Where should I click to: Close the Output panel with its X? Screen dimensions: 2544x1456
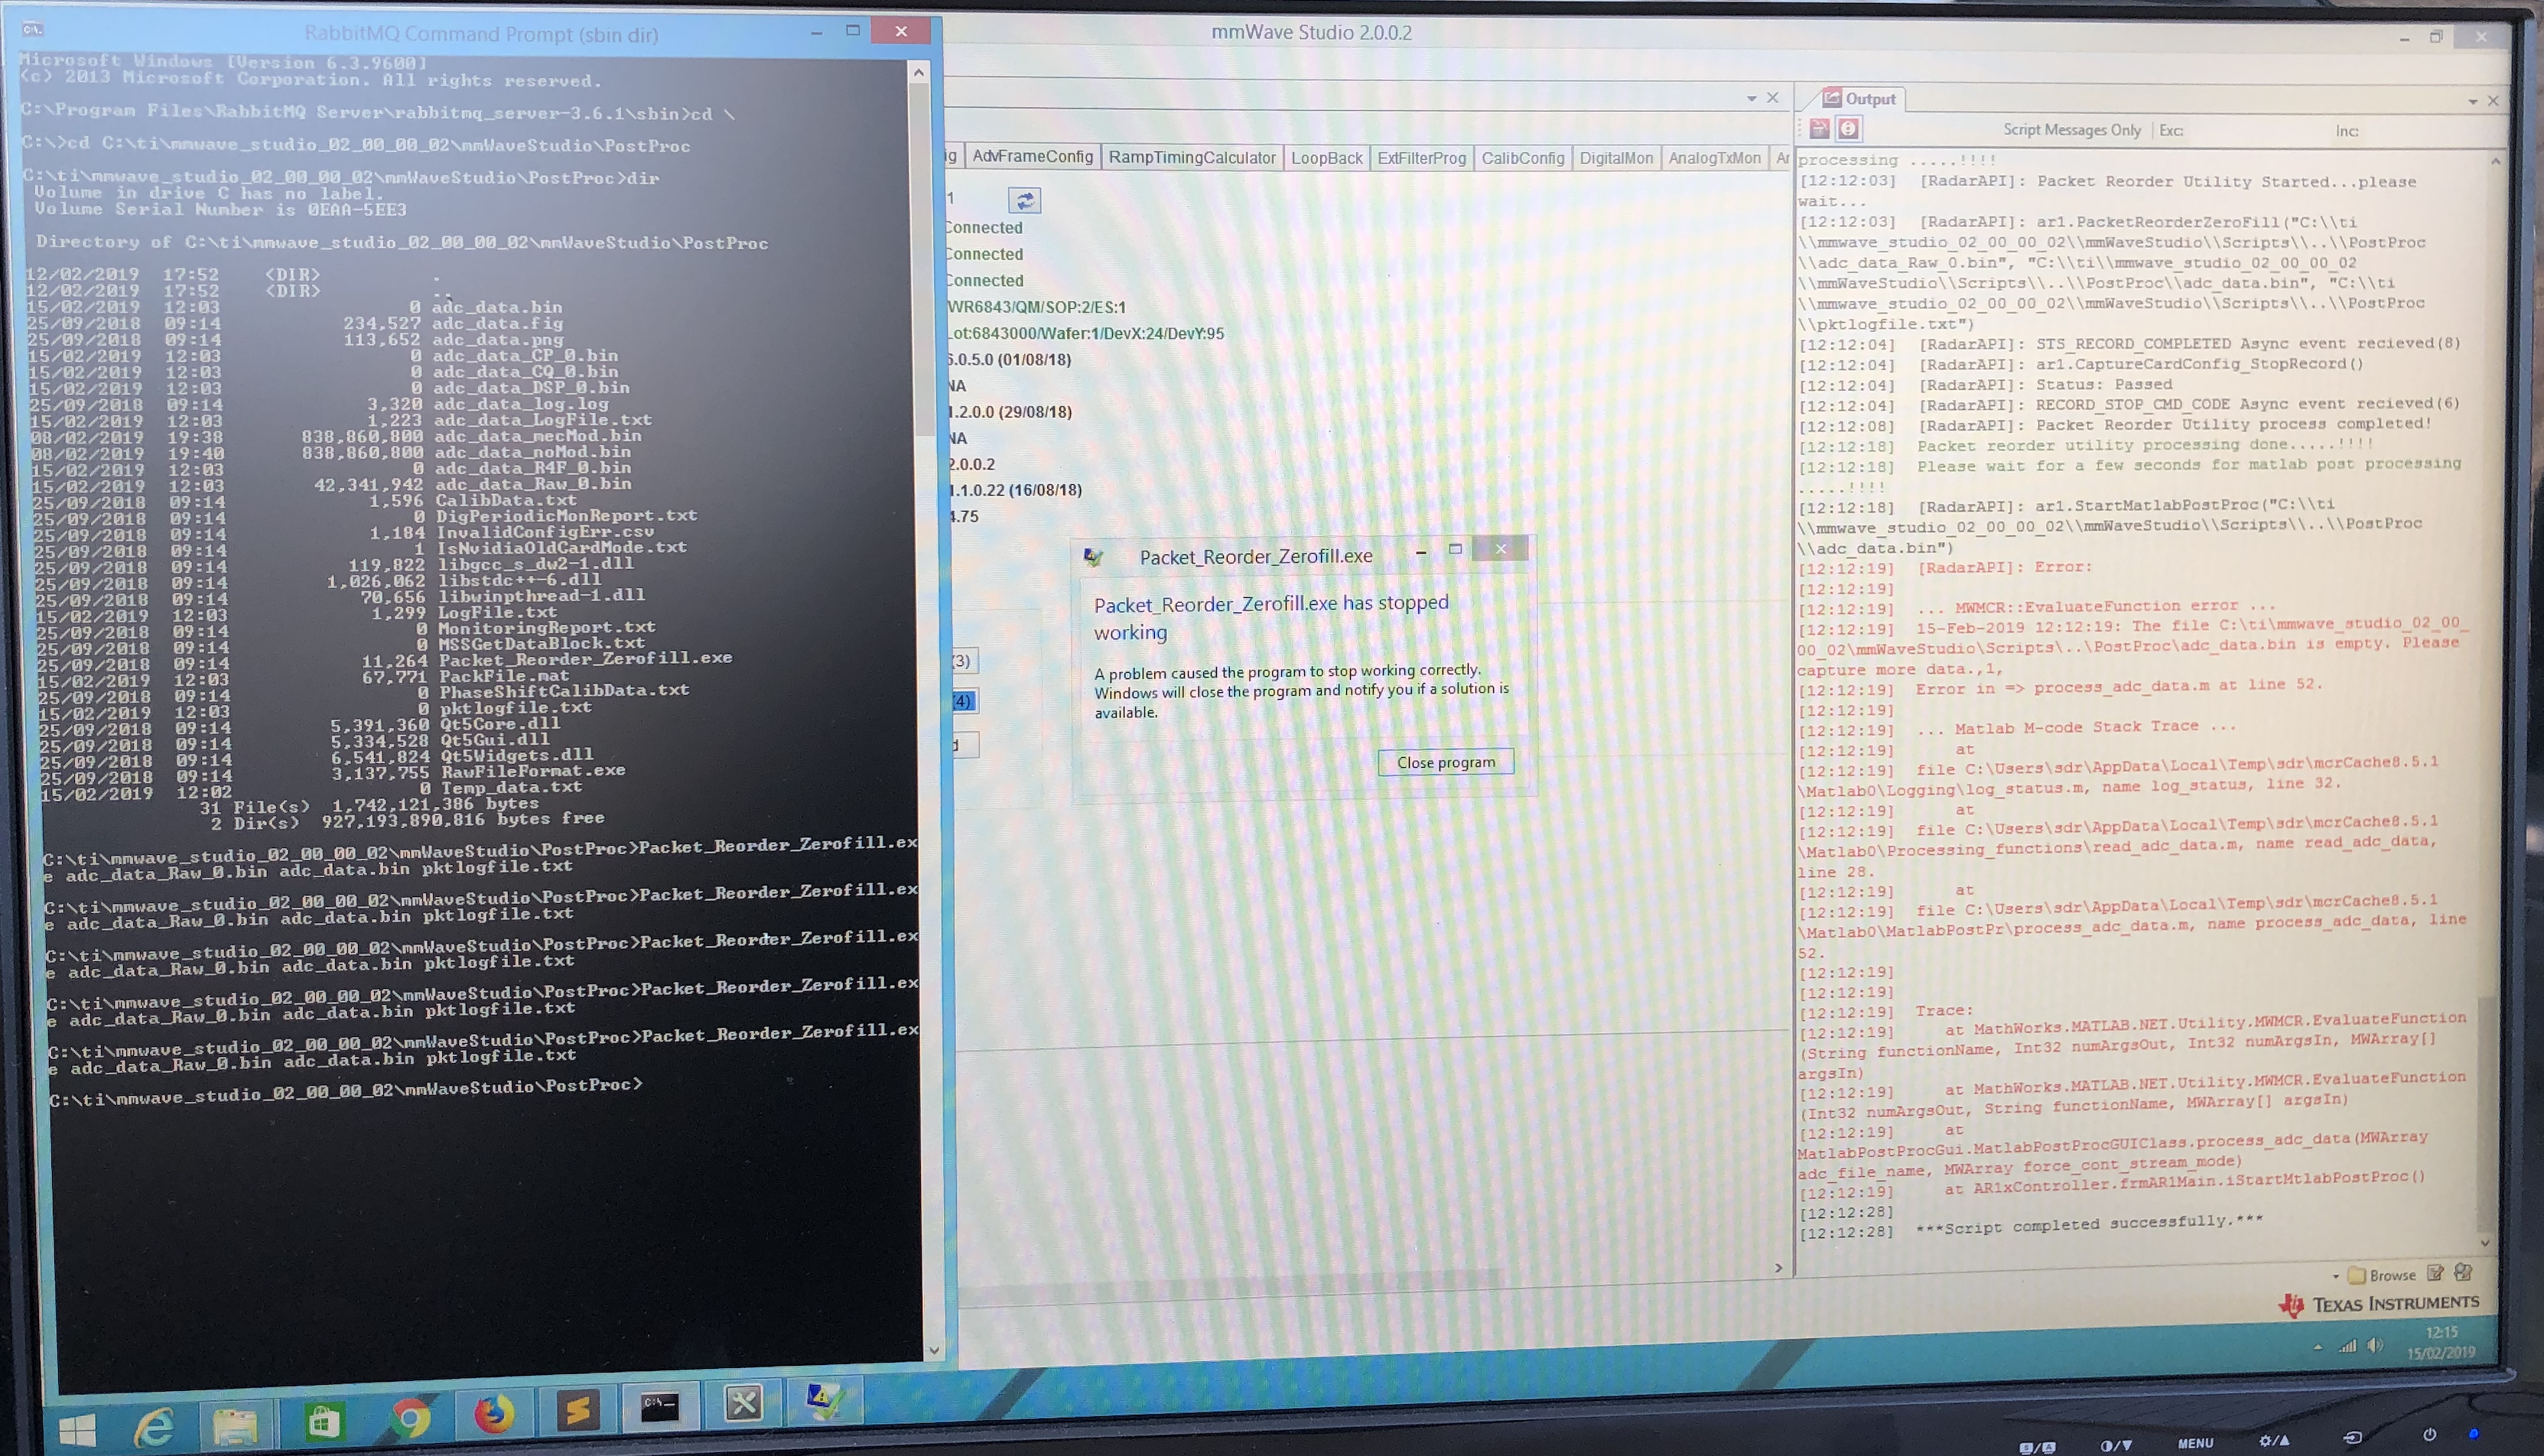pyautogui.click(x=2493, y=101)
